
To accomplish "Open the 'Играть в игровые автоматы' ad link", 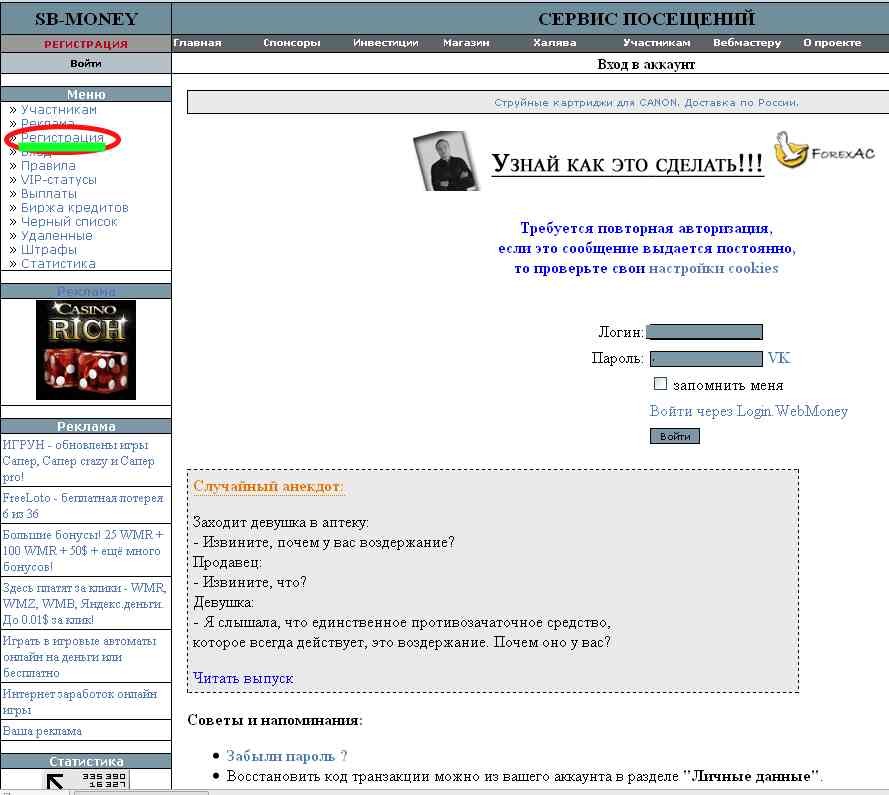I will [79, 657].
